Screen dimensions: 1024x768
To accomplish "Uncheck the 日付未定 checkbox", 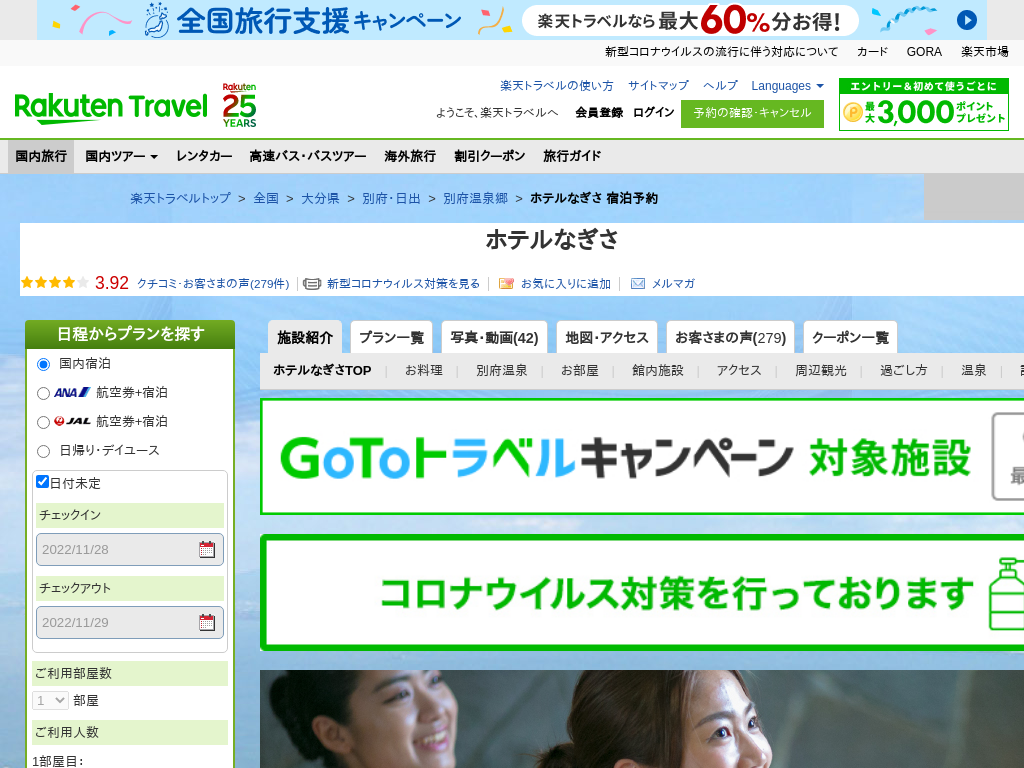I will click(42, 482).
